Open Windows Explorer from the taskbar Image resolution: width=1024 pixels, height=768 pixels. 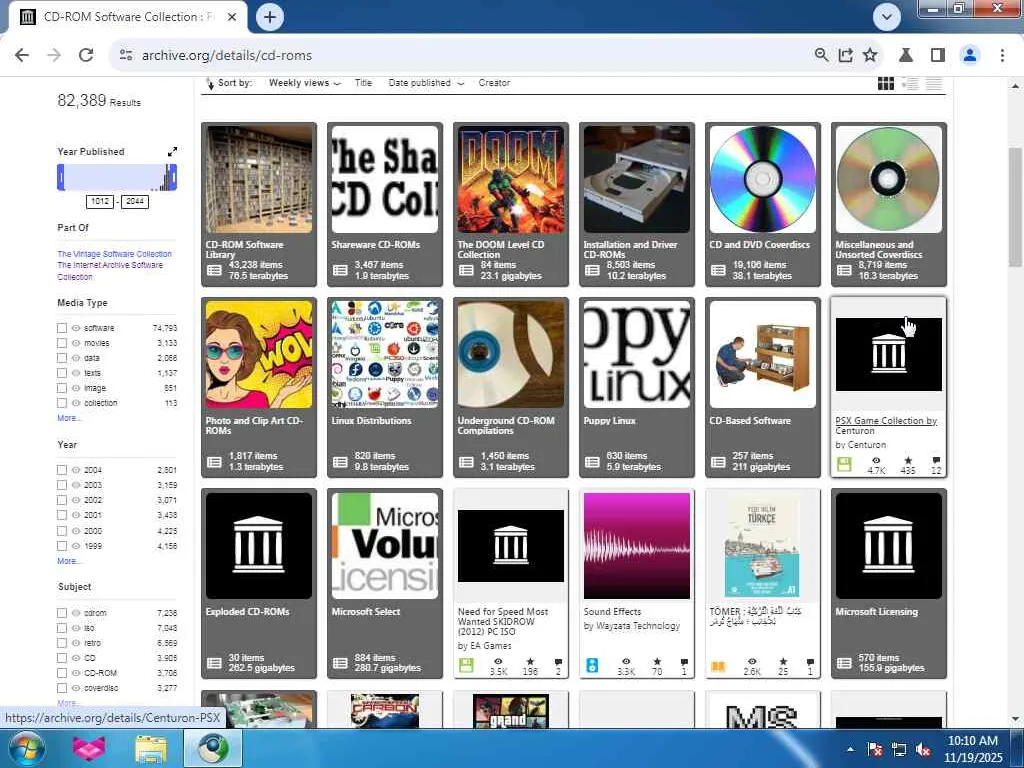[x=151, y=749]
